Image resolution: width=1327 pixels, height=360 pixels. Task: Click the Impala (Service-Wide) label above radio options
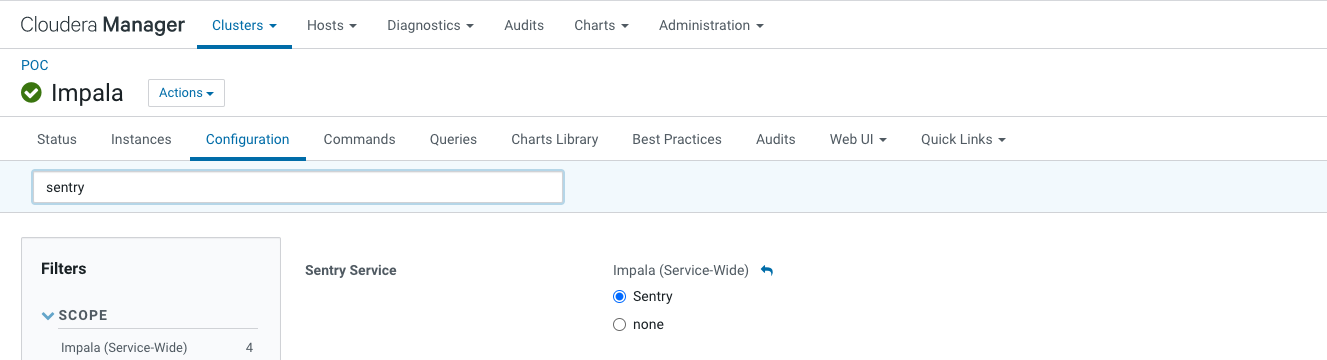[x=681, y=270]
